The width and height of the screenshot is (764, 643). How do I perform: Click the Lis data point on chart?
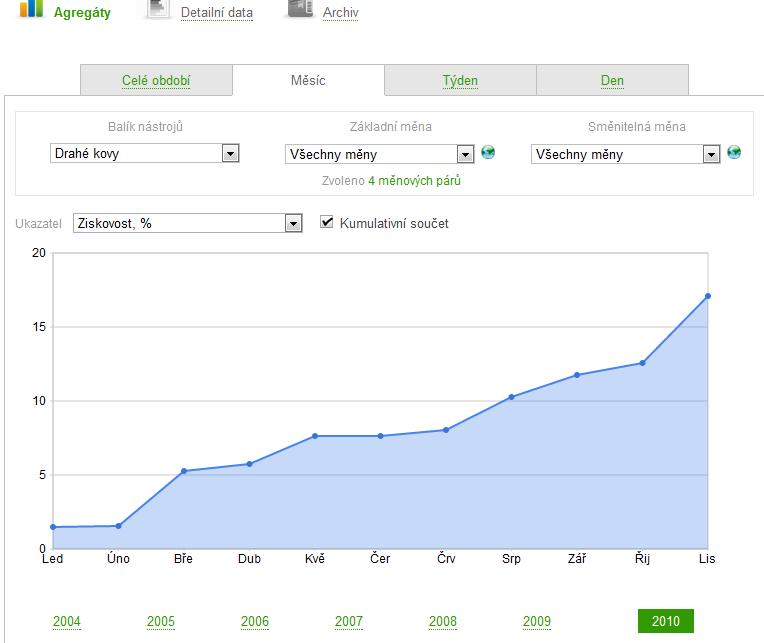point(708,296)
